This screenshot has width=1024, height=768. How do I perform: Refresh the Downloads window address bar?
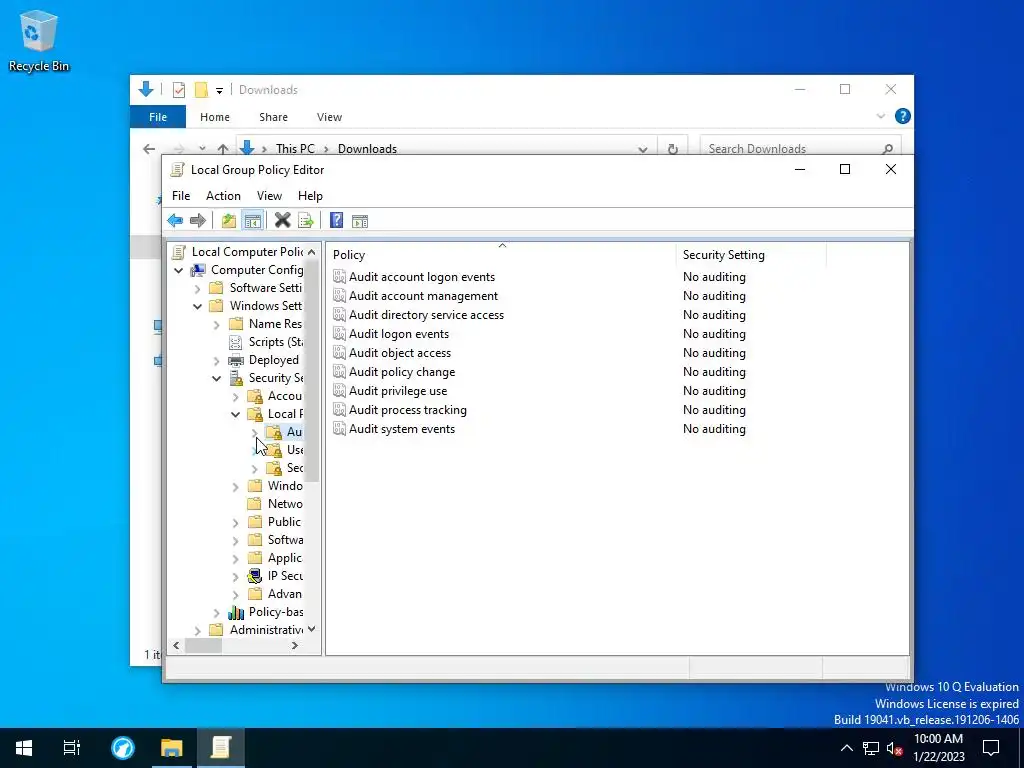pos(673,149)
